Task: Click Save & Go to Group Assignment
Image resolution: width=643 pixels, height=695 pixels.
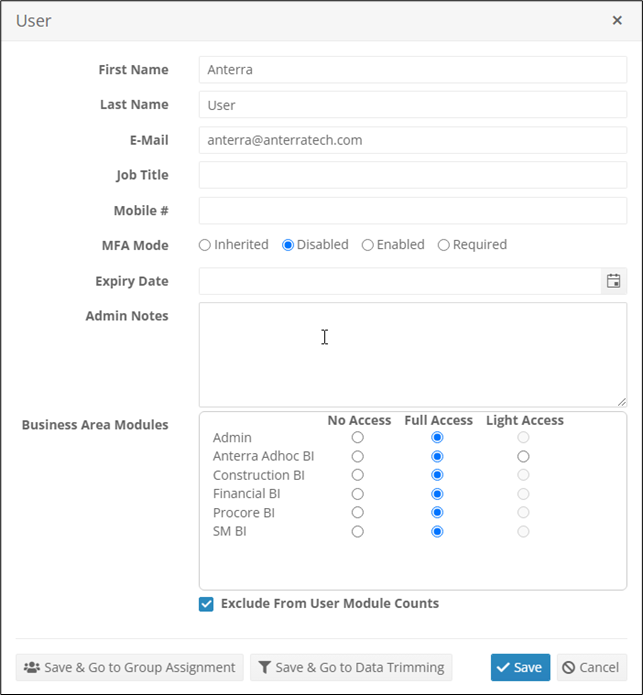Action: (x=129, y=667)
